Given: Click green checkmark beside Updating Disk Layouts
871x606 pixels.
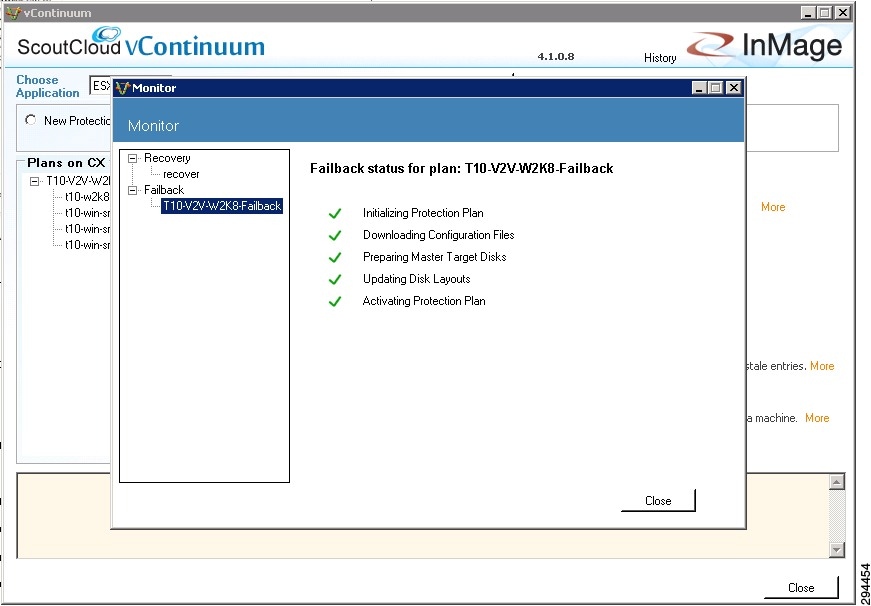Looking at the screenshot, I should (334, 279).
